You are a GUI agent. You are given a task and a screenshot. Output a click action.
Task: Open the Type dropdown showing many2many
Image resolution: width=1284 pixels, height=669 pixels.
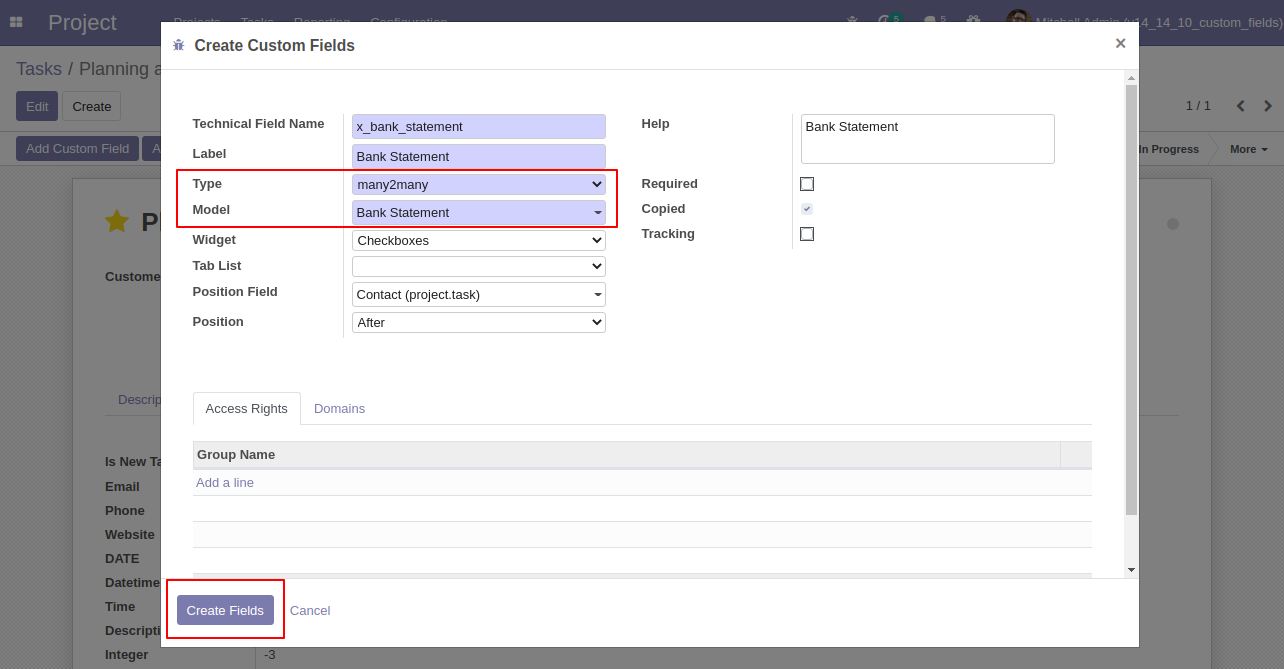(x=479, y=184)
